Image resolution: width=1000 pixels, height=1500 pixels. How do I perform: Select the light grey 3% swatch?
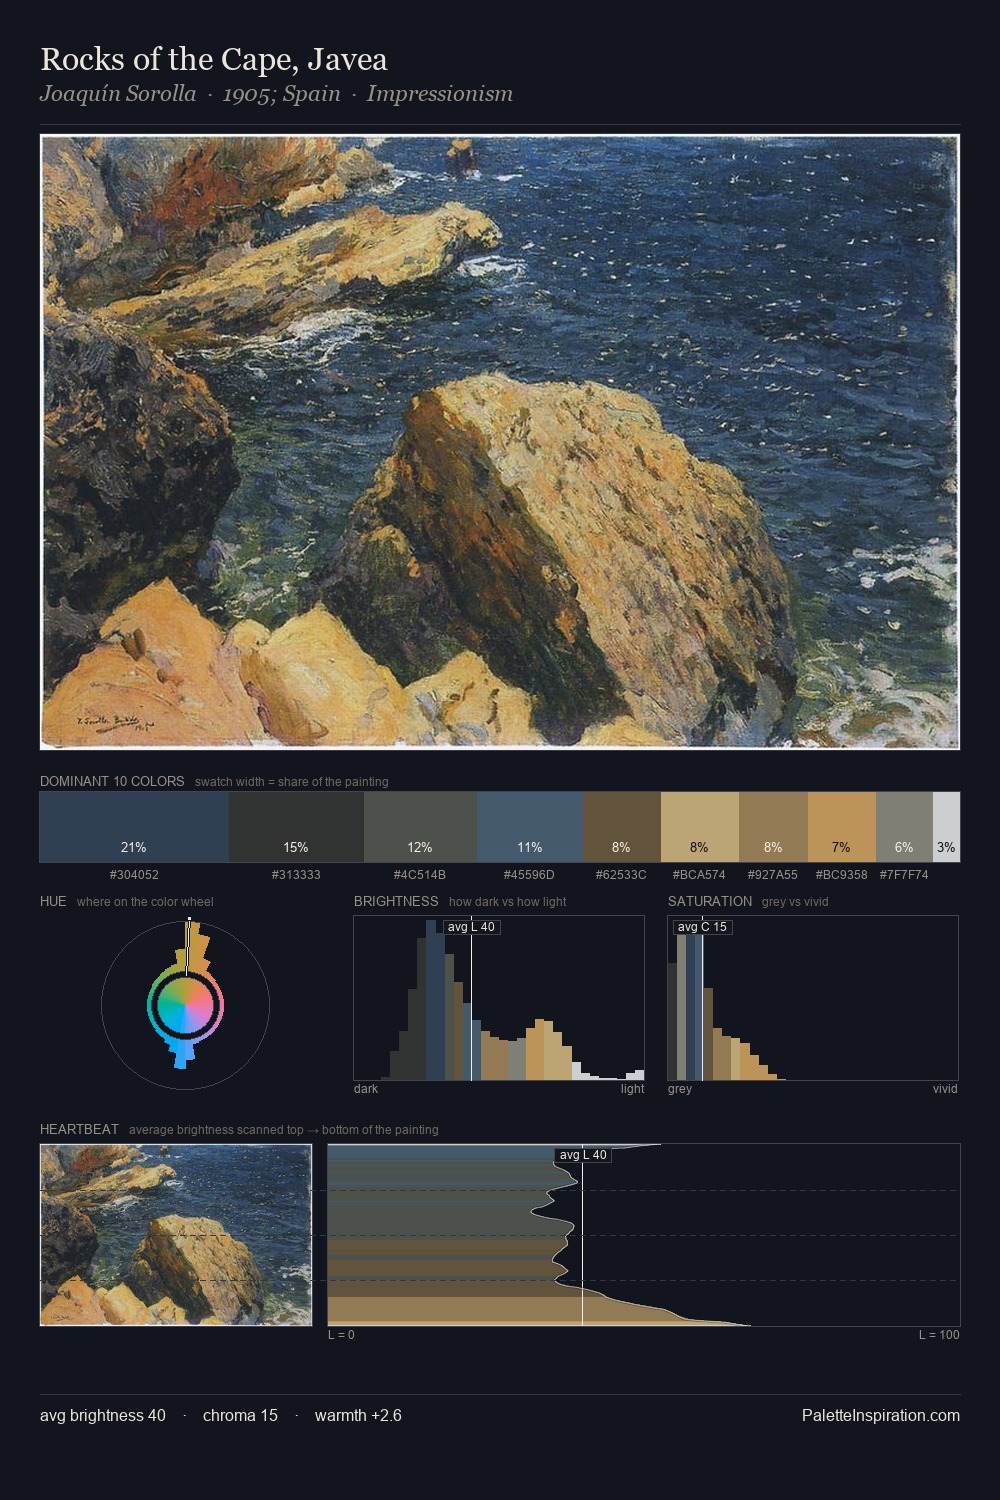click(x=946, y=827)
